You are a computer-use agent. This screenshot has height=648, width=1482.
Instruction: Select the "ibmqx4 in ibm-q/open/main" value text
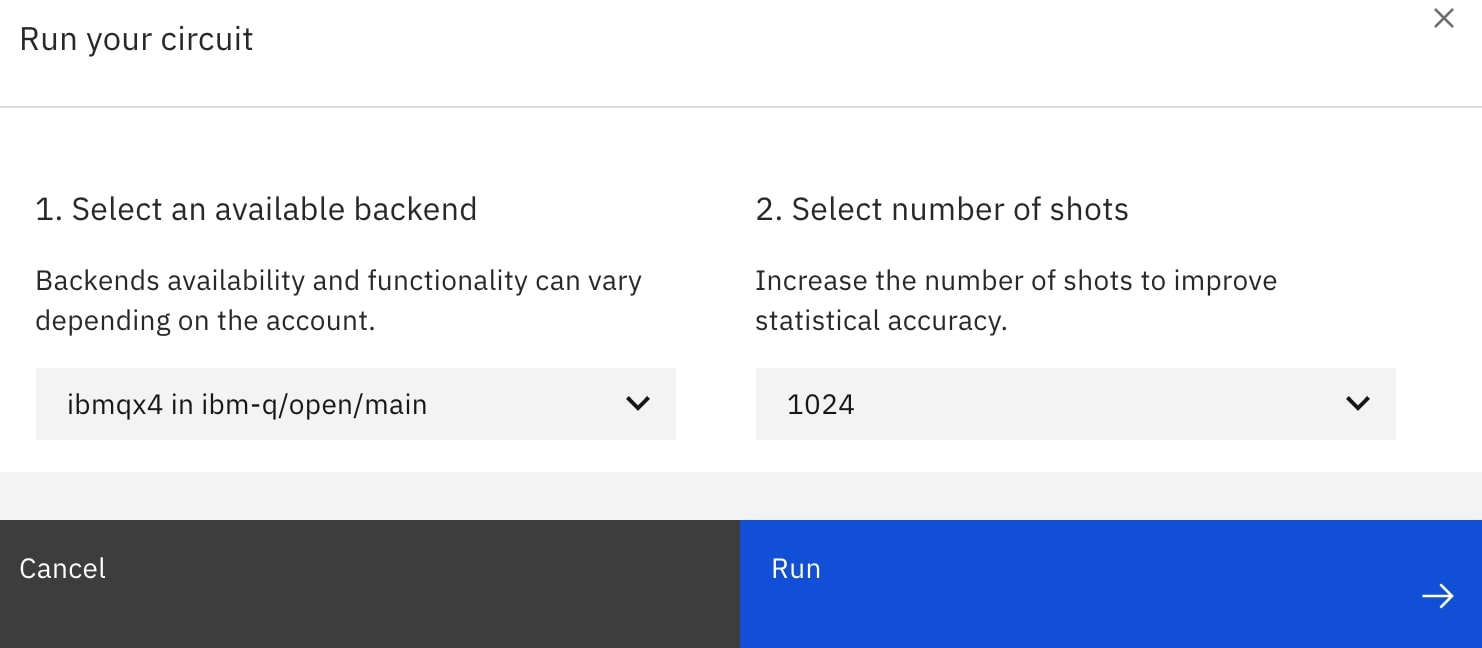click(x=247, y=404)
